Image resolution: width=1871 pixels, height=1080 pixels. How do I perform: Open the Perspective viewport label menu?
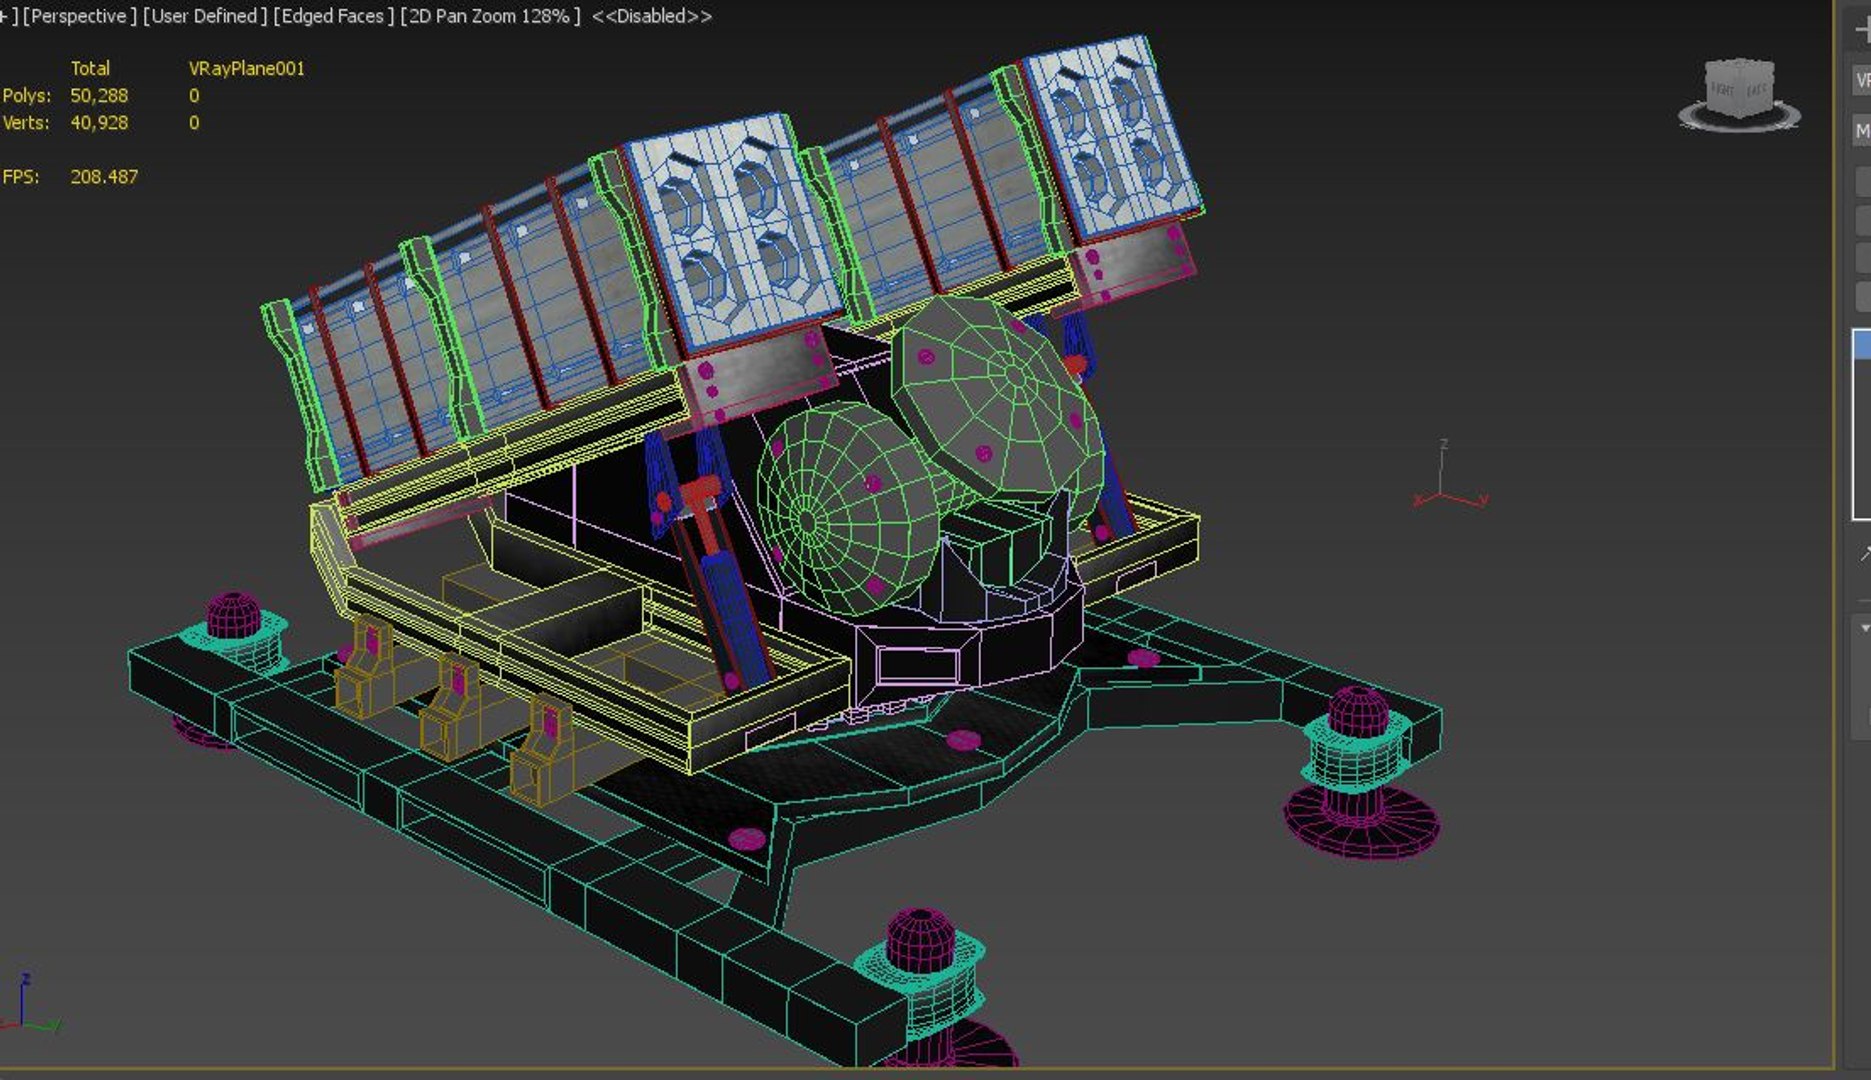79,16
